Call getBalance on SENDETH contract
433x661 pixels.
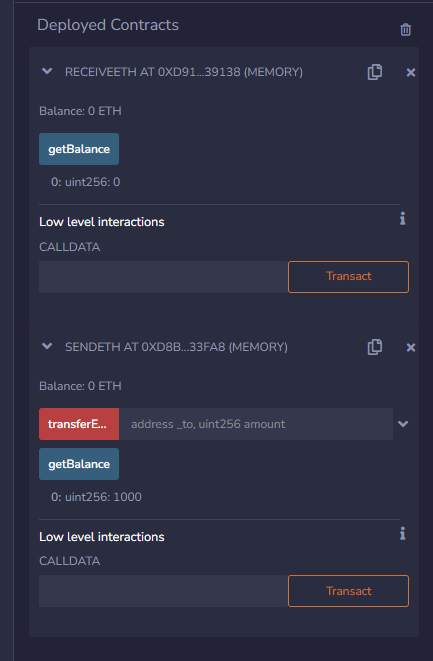tap(79, 464)
